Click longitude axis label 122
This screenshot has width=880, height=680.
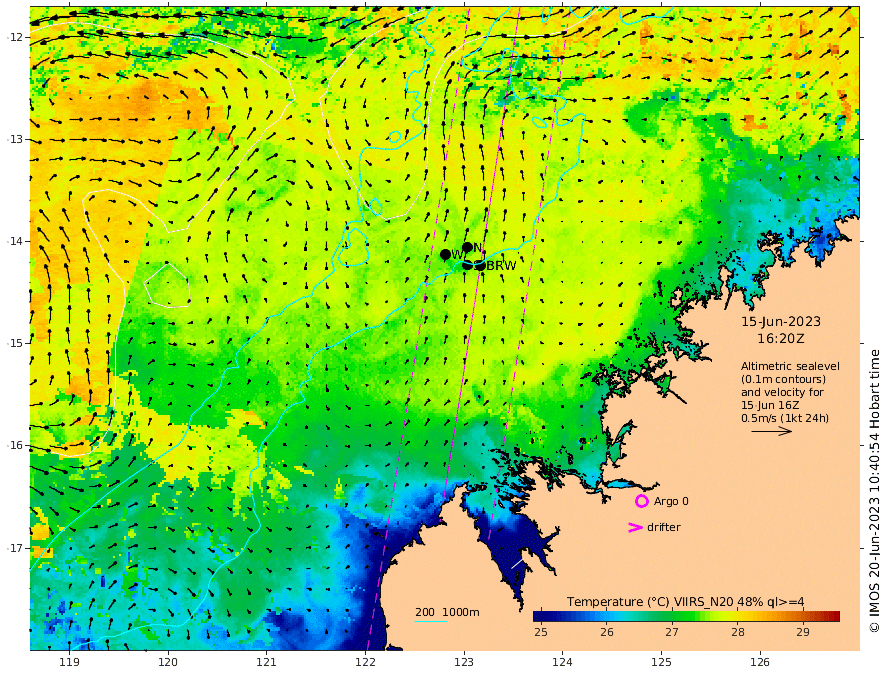365,662
